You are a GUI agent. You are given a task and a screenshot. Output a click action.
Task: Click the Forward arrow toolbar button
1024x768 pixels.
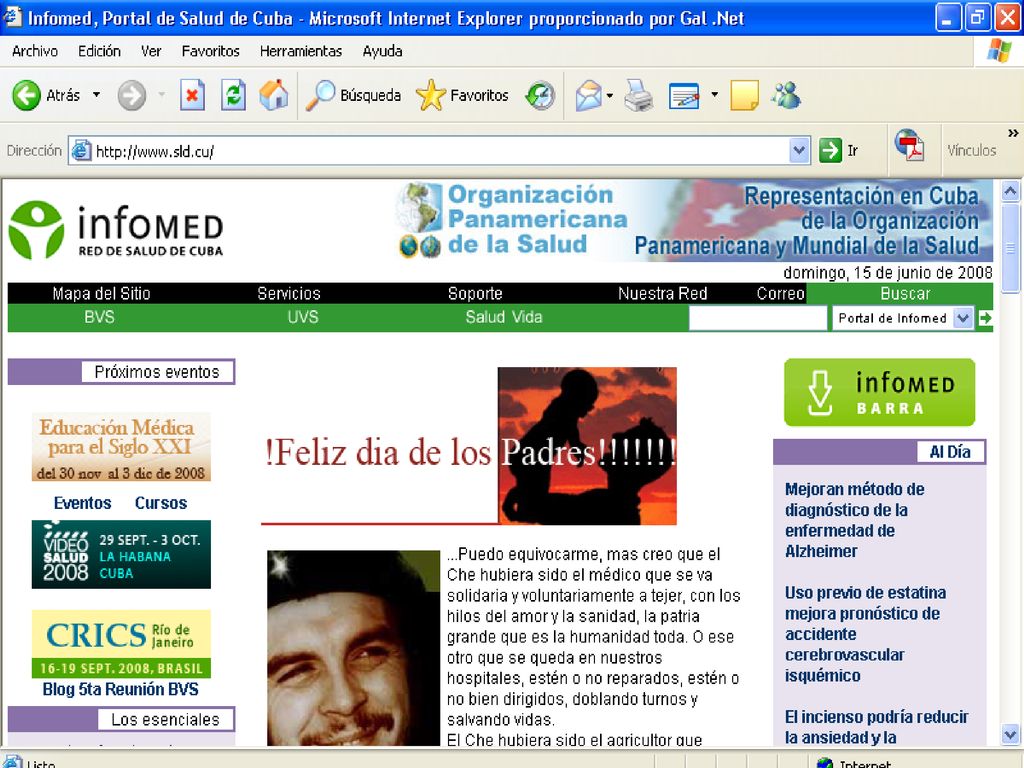(x=131, y=96)
